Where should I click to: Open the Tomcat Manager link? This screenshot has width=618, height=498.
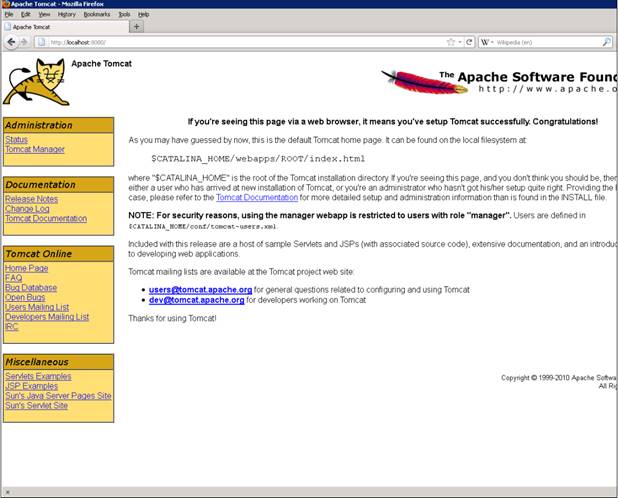(34, 150)
